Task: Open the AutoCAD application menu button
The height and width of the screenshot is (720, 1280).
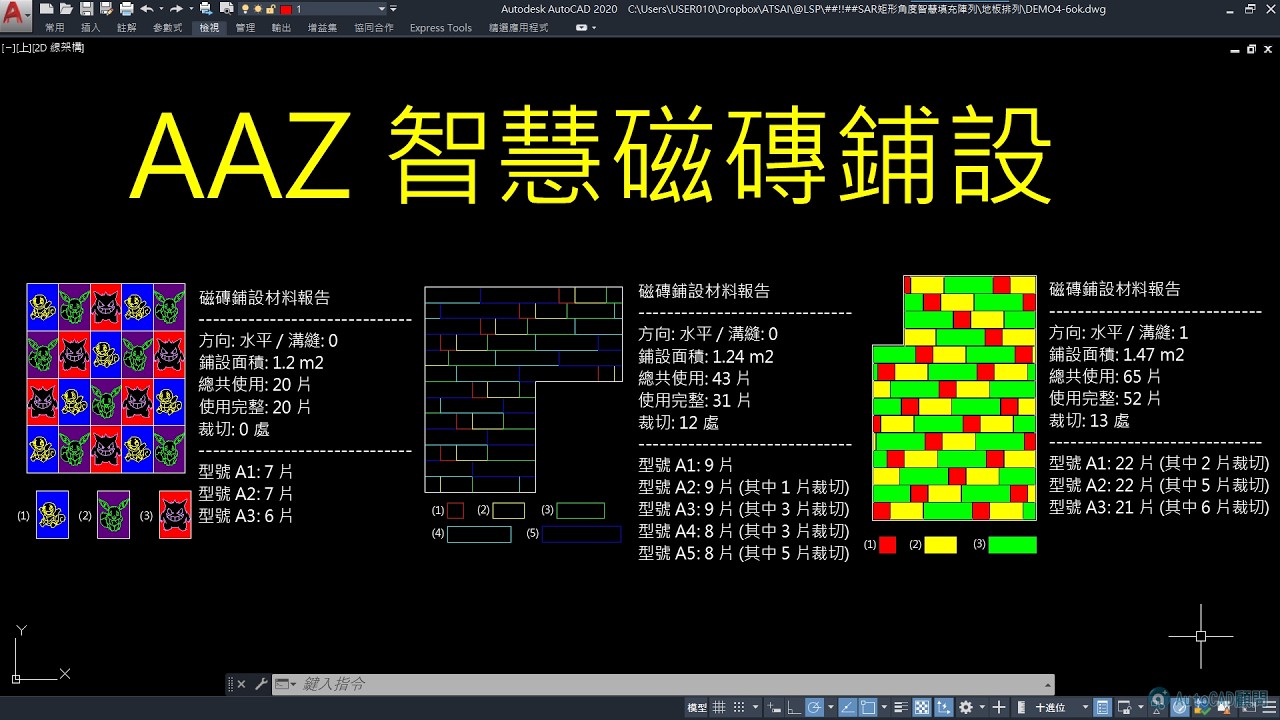Action: point(16,14)
